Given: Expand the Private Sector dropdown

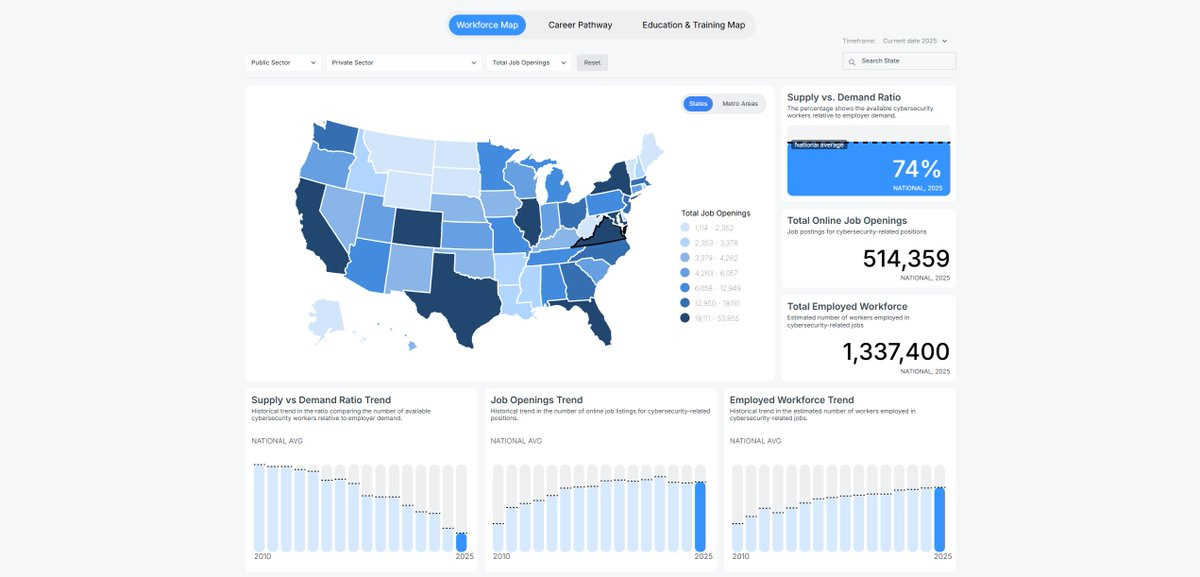Looking at the screenshot, I should coord(404,63).
